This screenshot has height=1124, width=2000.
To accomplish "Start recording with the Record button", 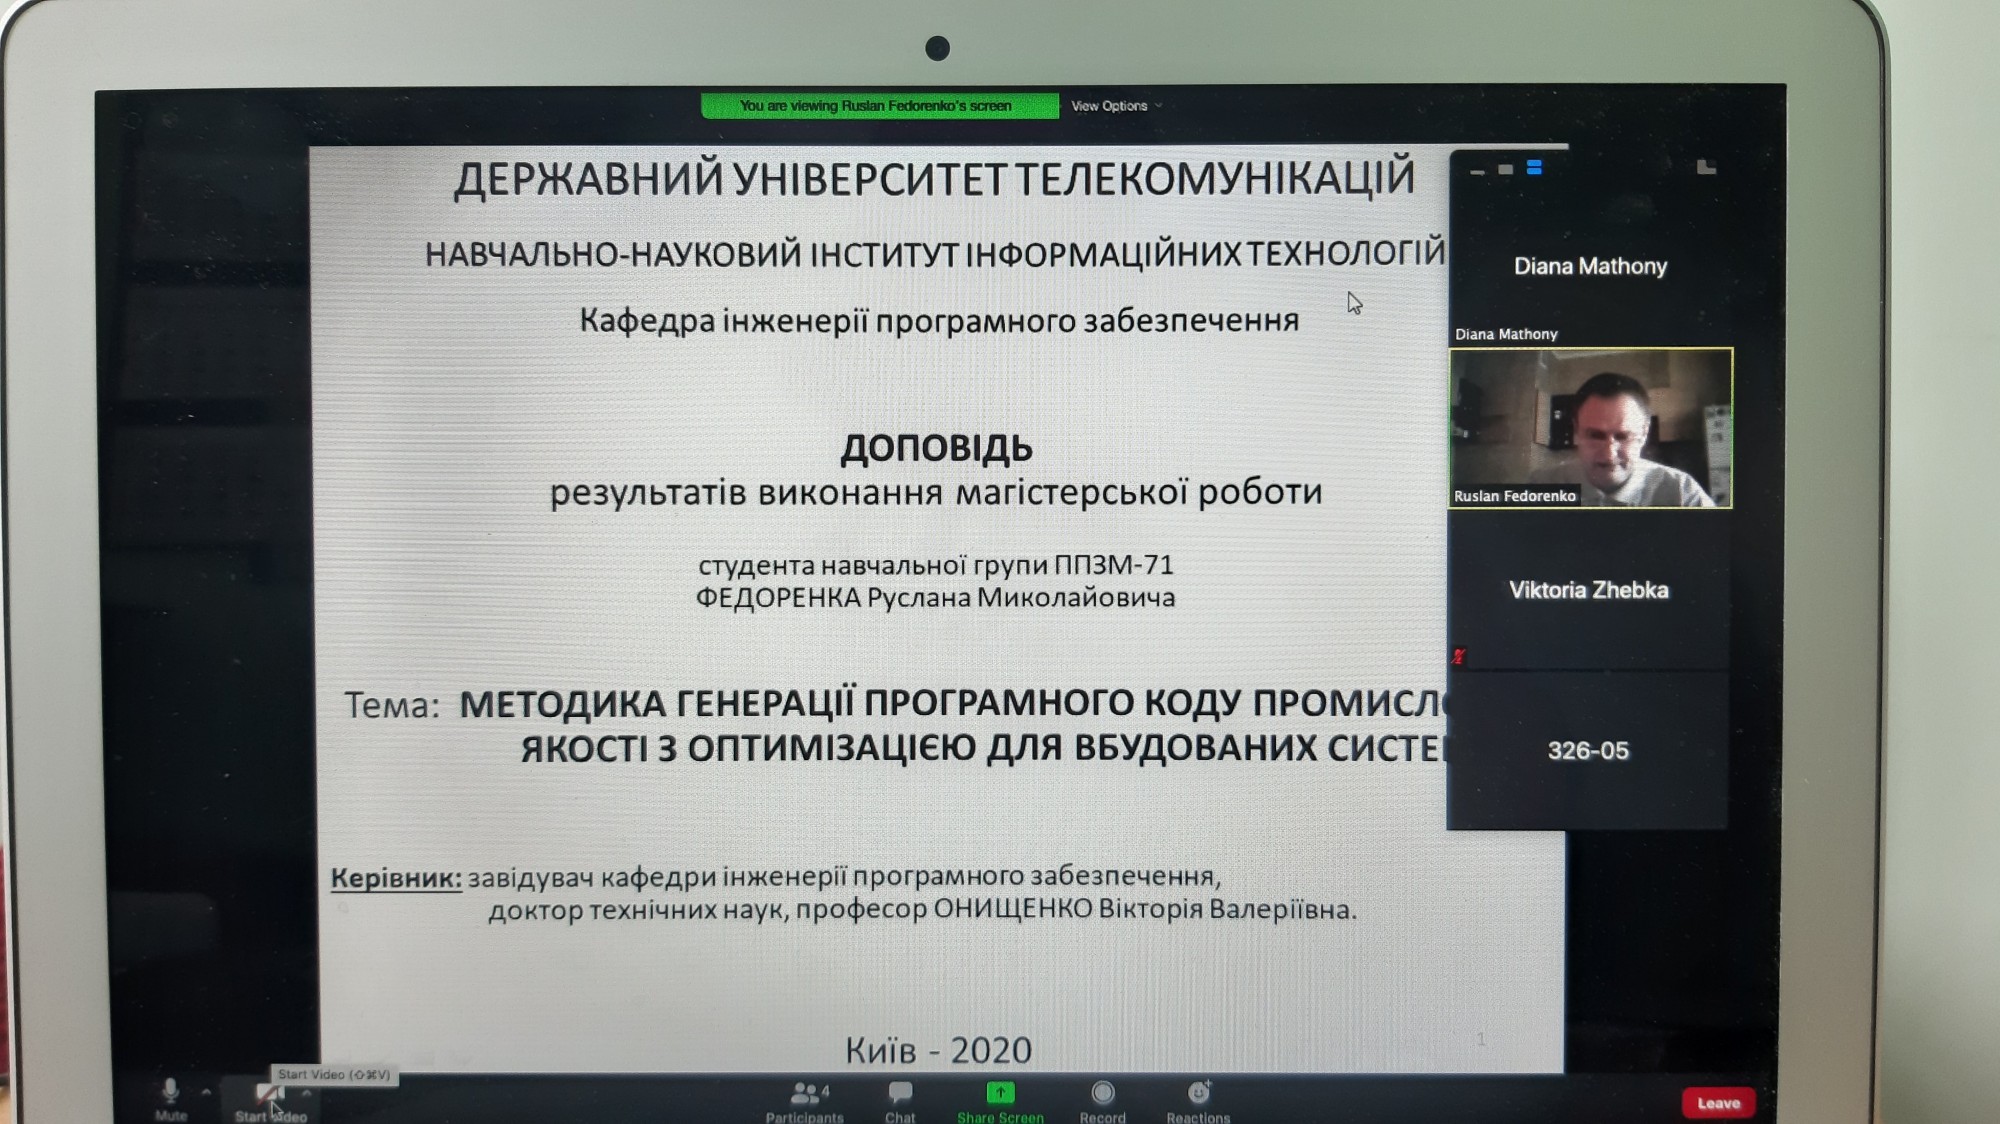I will pyautogui.click(x=1102, y=1101).
